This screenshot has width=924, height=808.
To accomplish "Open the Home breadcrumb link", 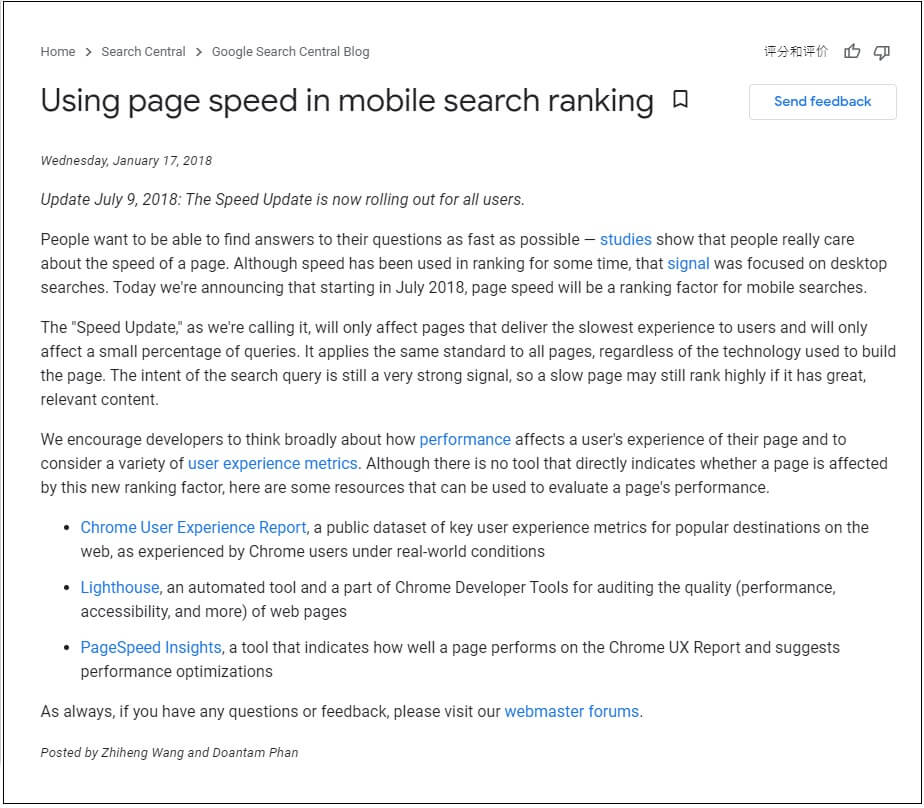I will point(57,51).
